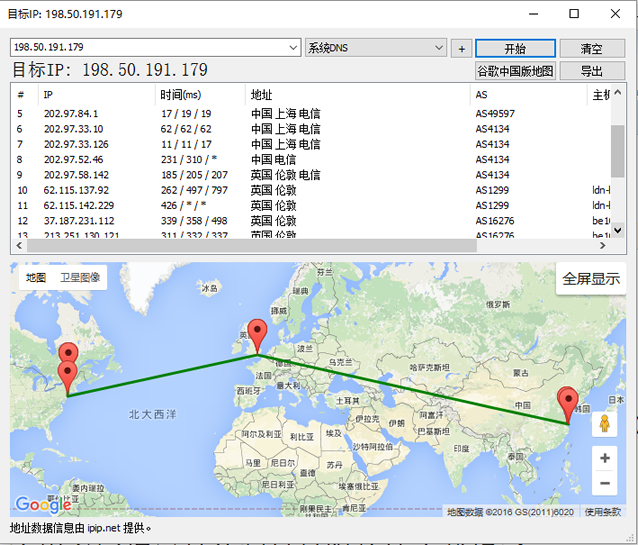Click 全屏显示 to show fullscreen map
The image size is (638, 545).
590,279
